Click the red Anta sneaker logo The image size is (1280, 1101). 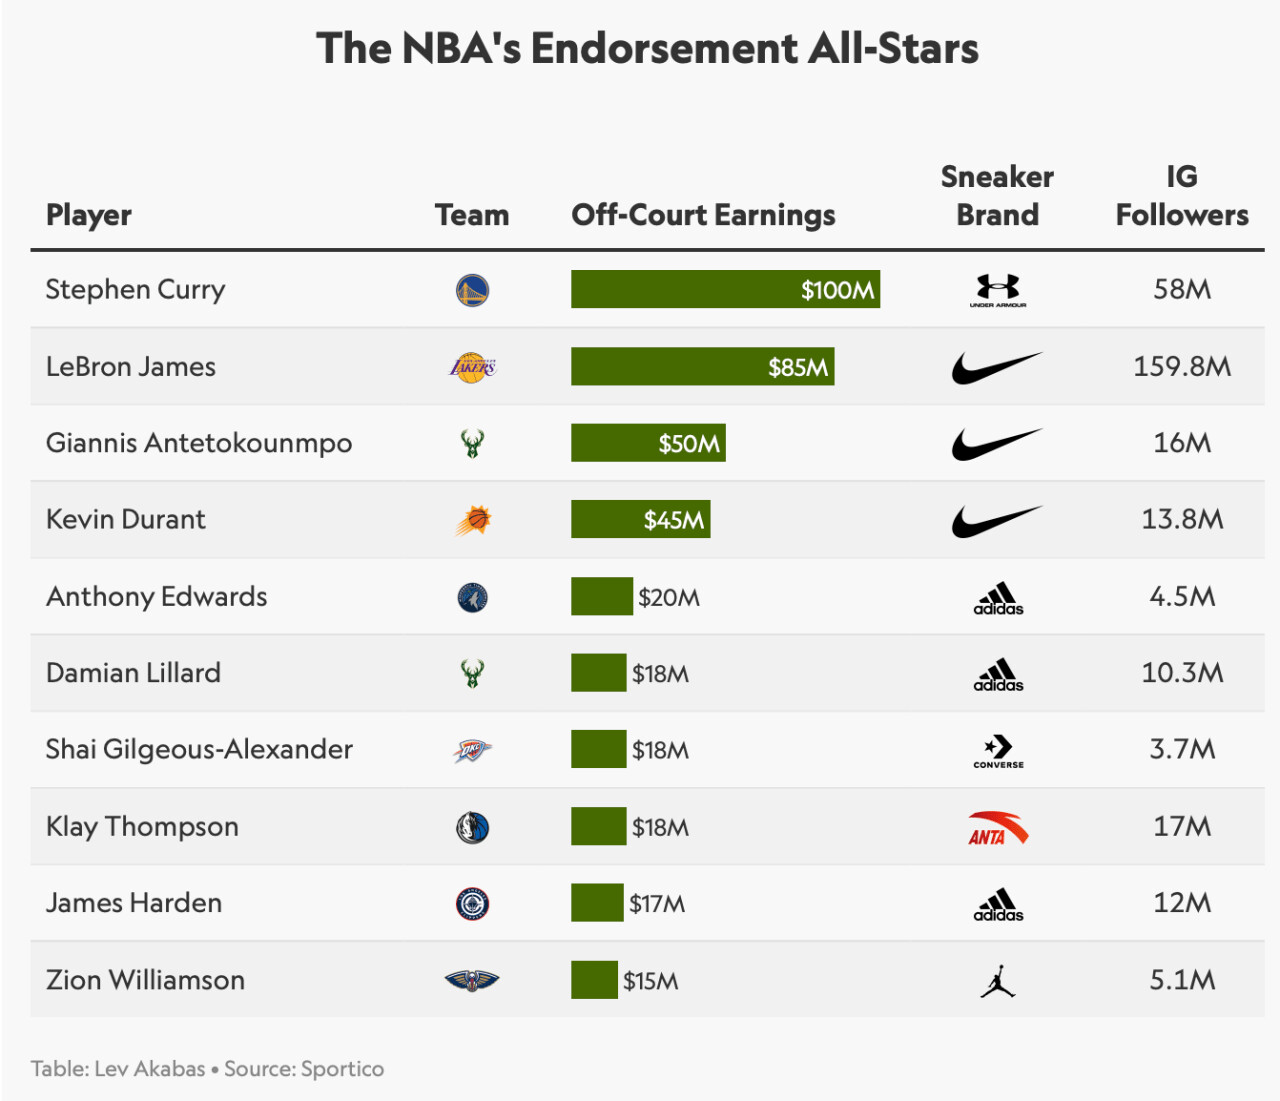[998, 828]
